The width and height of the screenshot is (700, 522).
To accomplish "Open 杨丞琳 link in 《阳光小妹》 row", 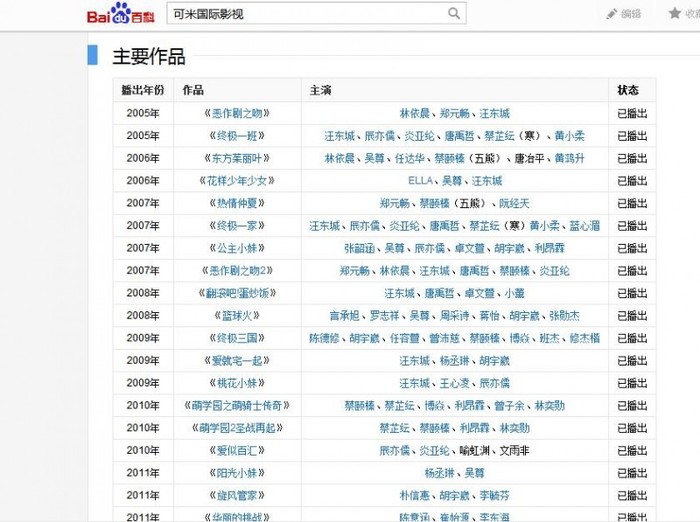I will (439, 473).
